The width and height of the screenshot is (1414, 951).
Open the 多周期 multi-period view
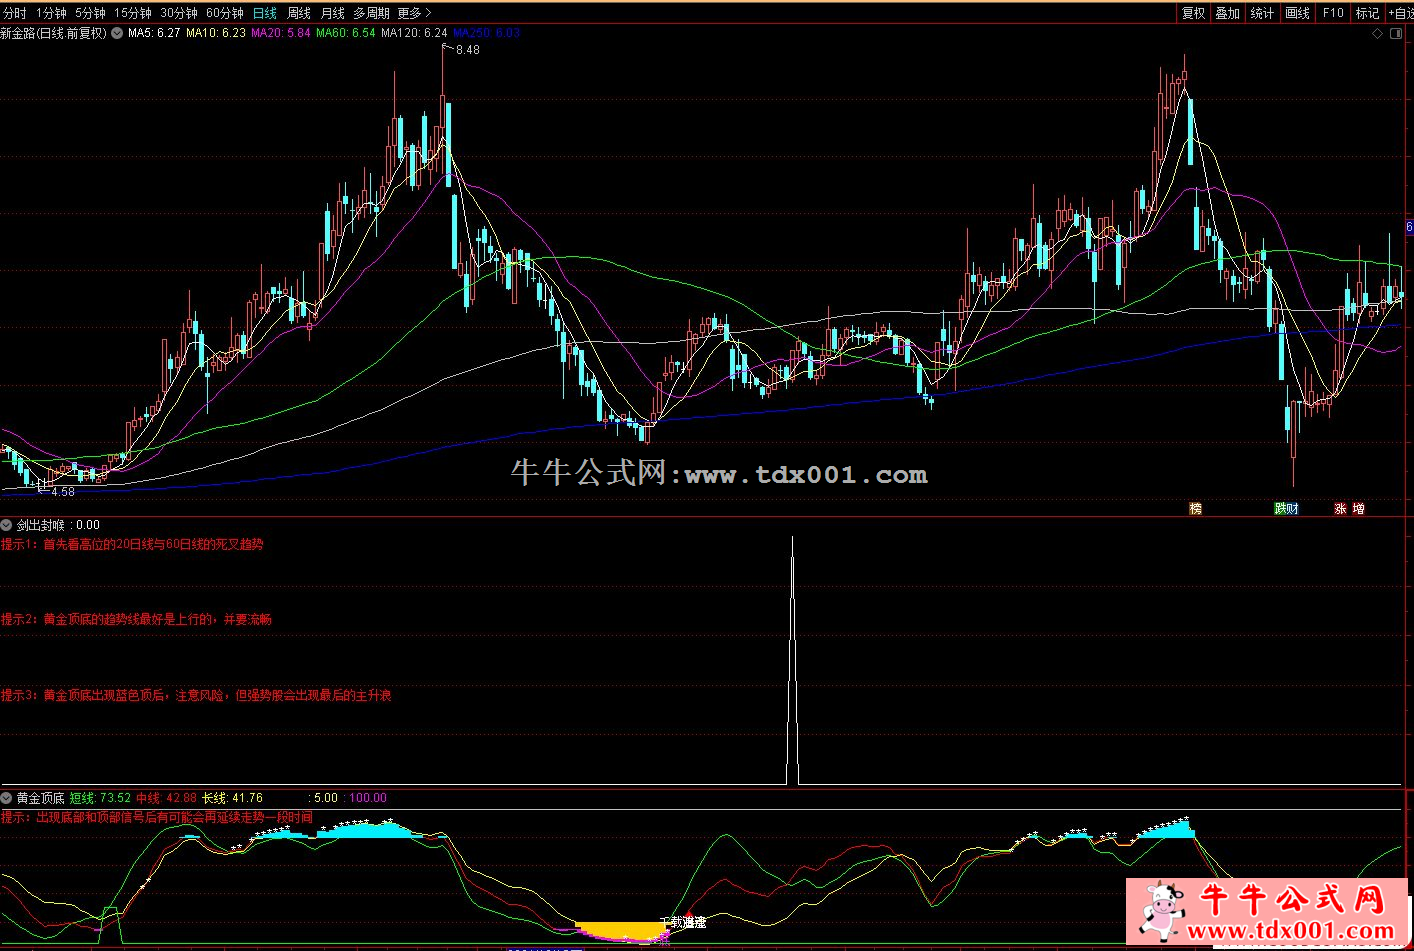[371, 13]
